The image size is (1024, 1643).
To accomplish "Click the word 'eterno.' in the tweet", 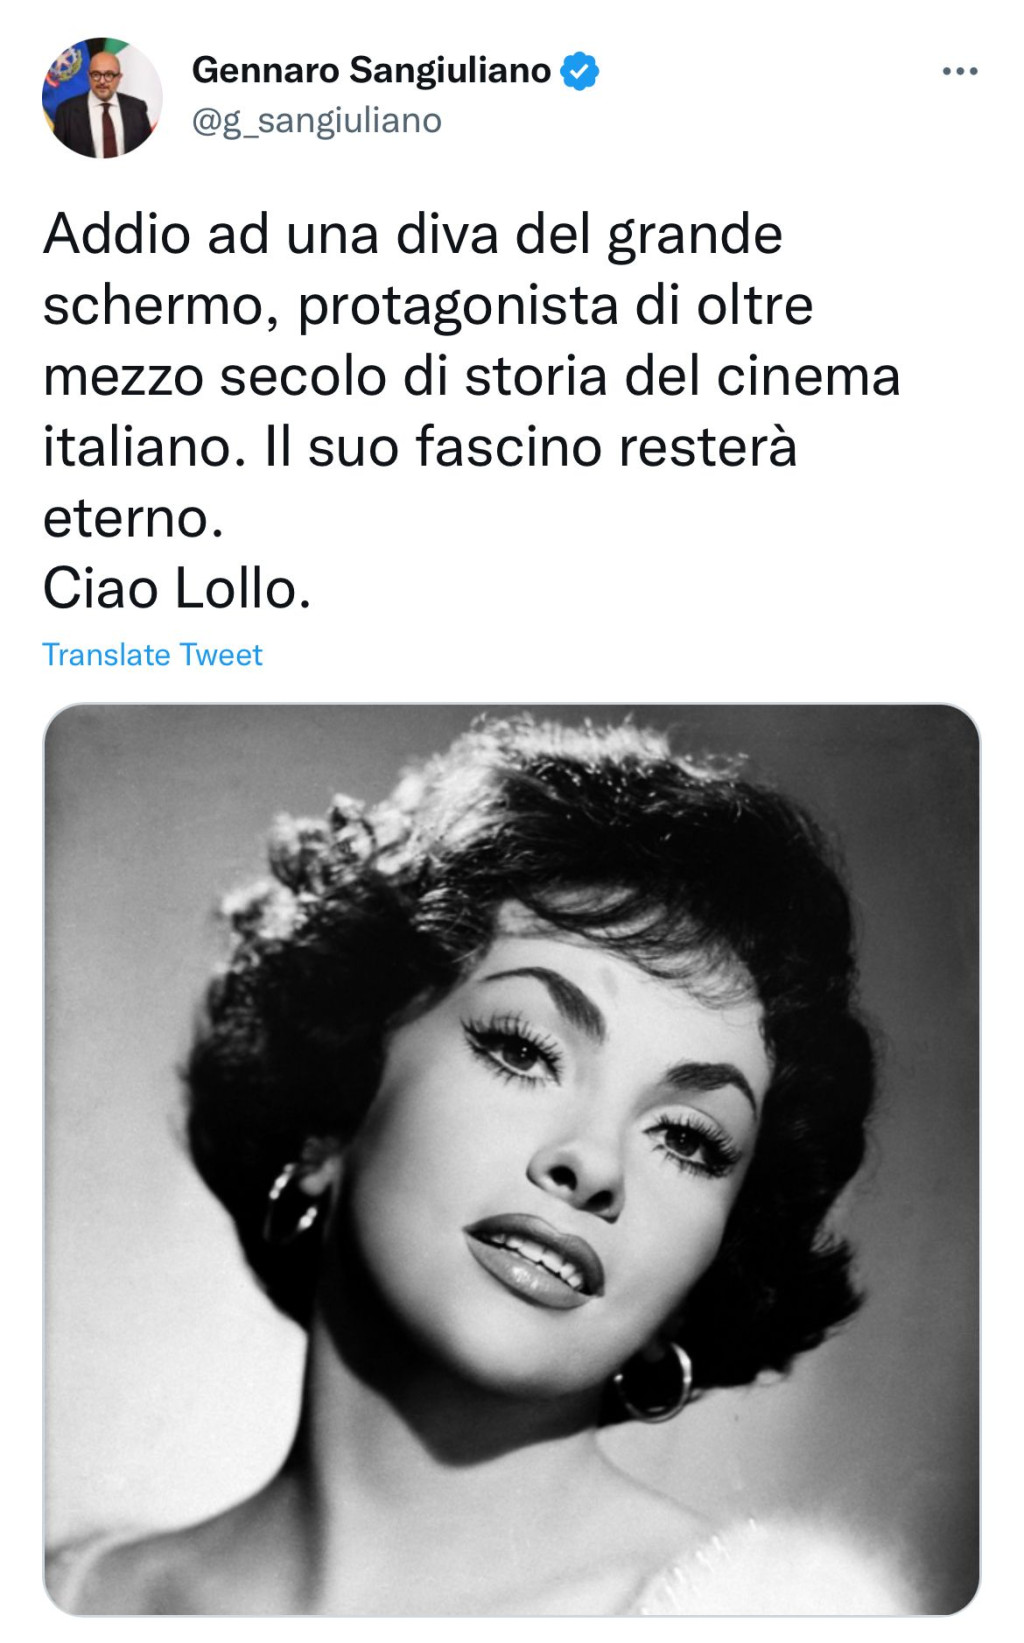I will tap(133, 518).
